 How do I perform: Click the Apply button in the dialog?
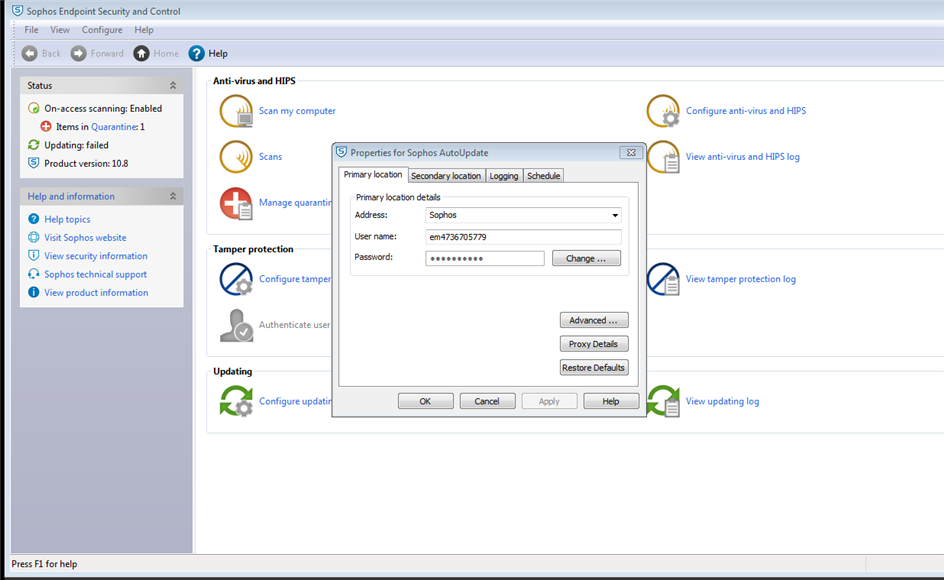coord(549,401)
